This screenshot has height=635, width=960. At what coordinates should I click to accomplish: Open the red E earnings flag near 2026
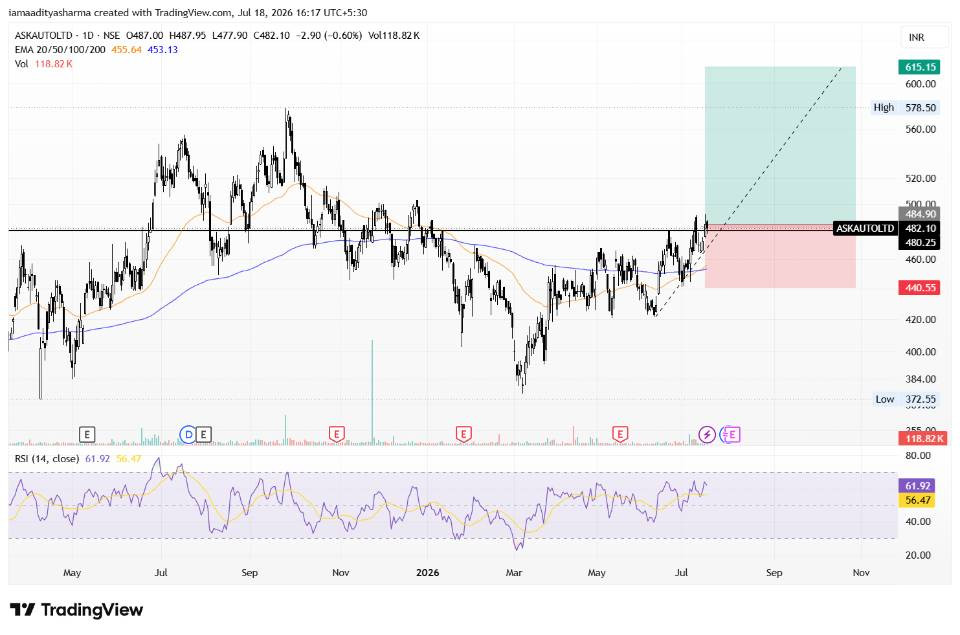click(463, 435)
